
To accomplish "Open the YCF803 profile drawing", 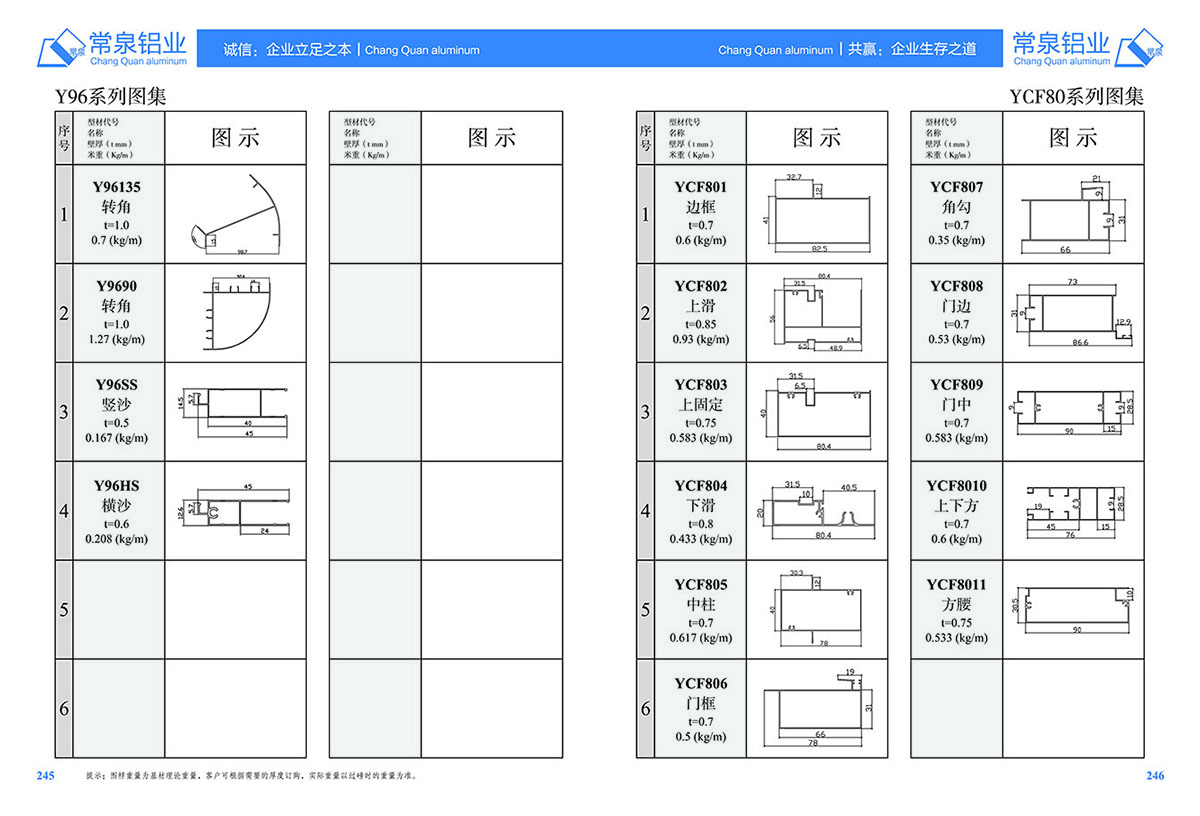I will [817, 411].
